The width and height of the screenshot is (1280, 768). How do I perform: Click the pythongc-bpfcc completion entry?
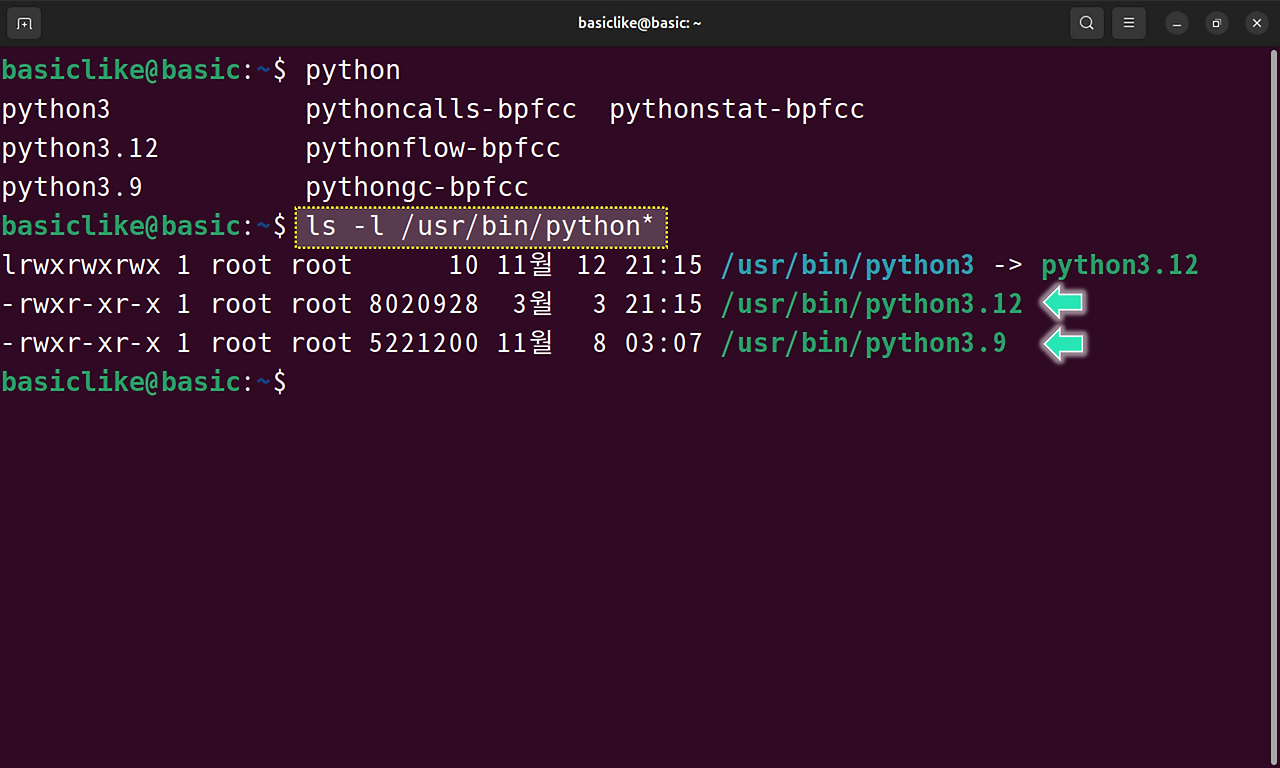click(x=417, y=188)
